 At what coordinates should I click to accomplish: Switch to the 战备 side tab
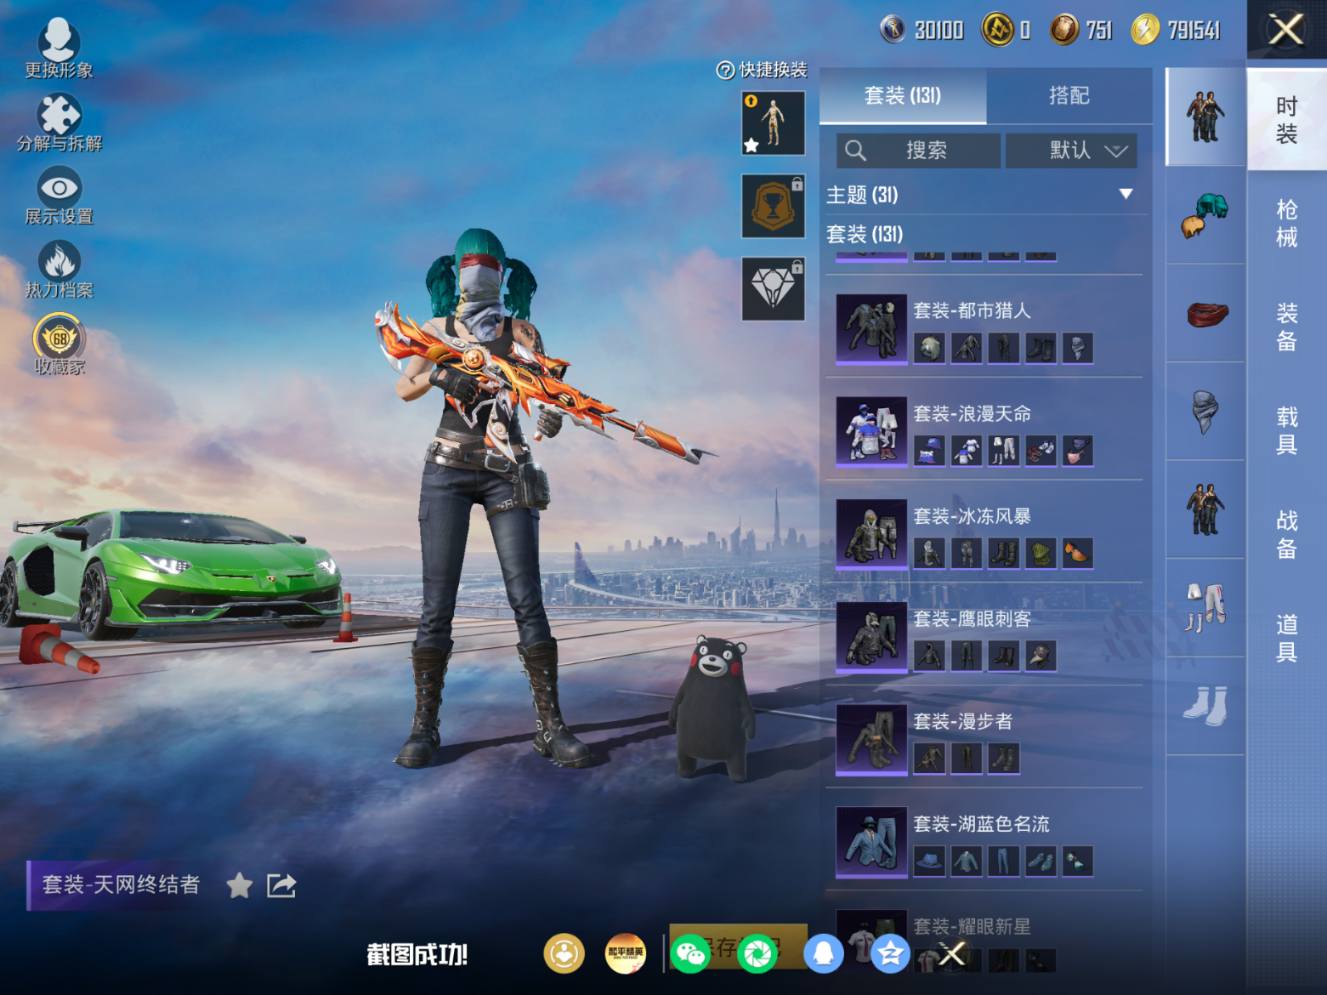pos(1287,535)
